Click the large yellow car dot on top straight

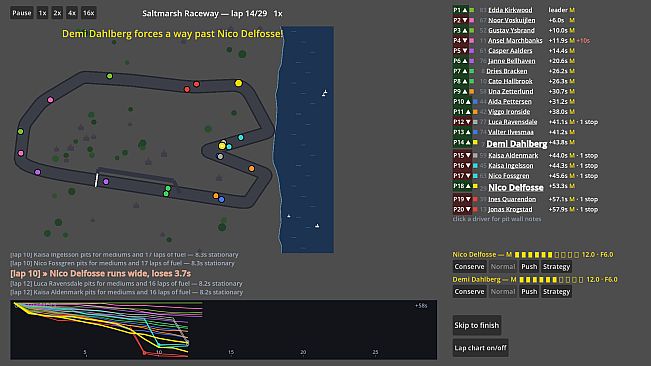tap(238, 83)
